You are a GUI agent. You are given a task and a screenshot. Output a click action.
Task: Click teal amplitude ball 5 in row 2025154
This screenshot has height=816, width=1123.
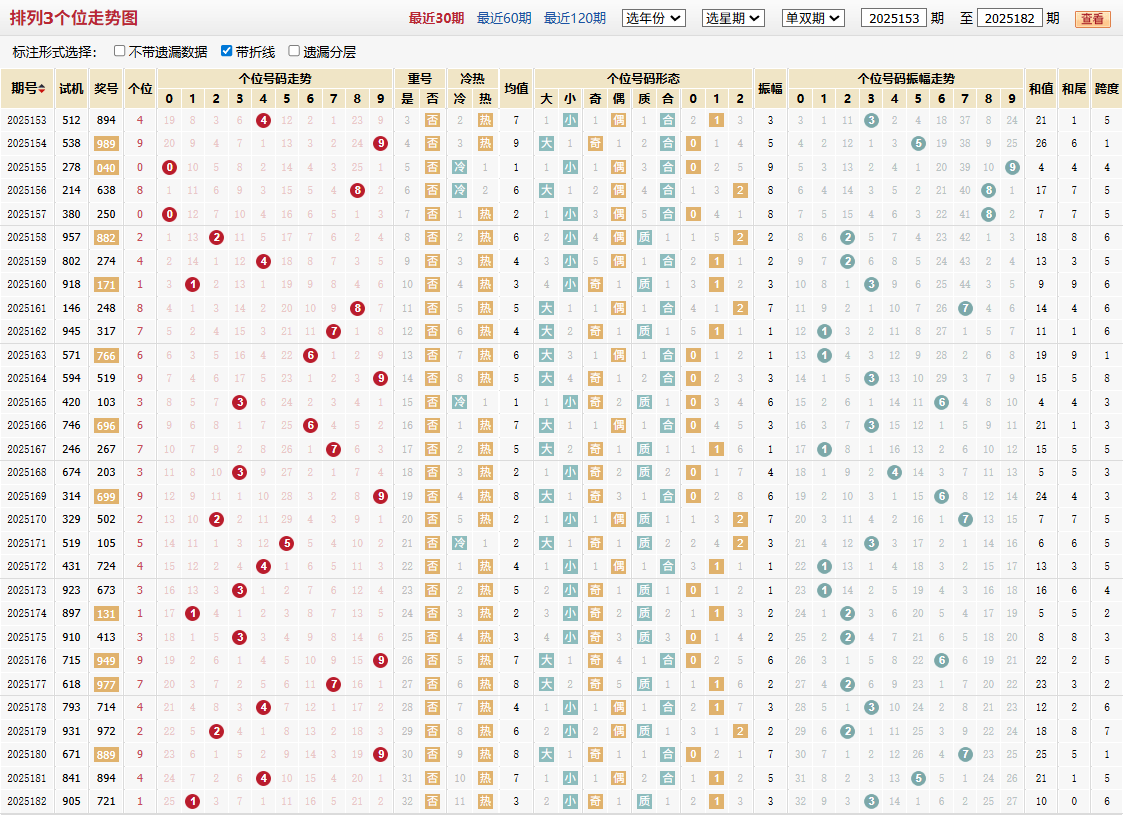point(918,143)
